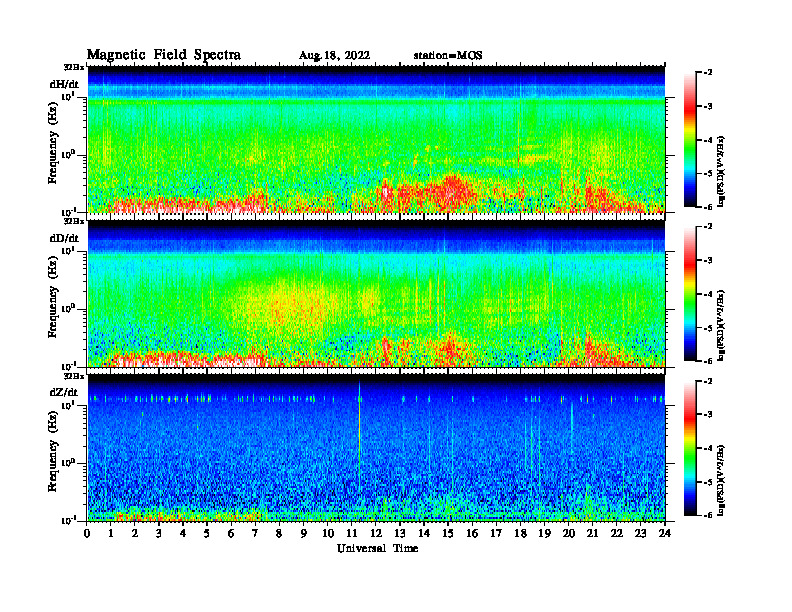Click time axis tick label "13"
792x612 pixels.
point(400,534)
